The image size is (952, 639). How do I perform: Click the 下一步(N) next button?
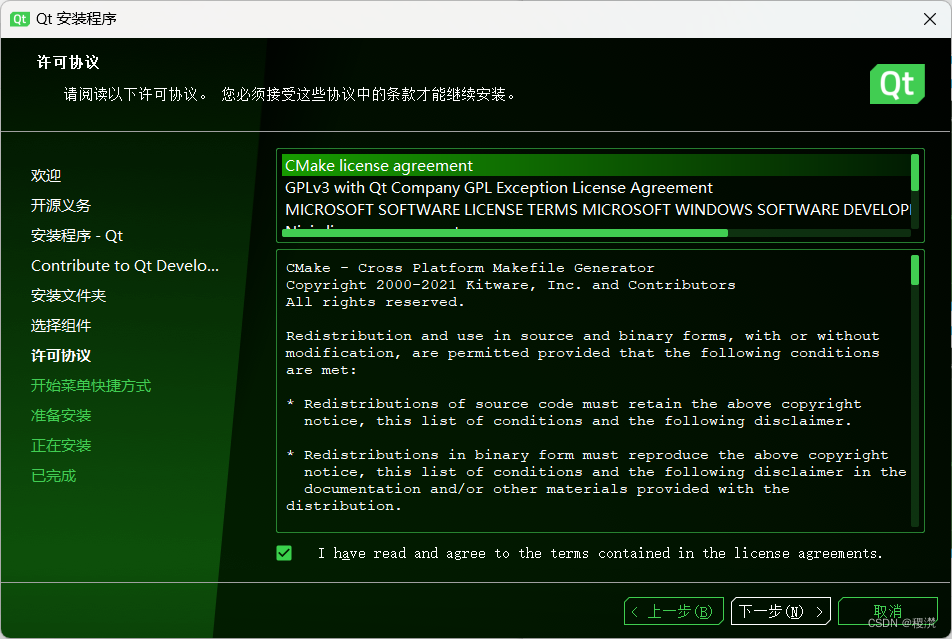(x=781, y=611)
